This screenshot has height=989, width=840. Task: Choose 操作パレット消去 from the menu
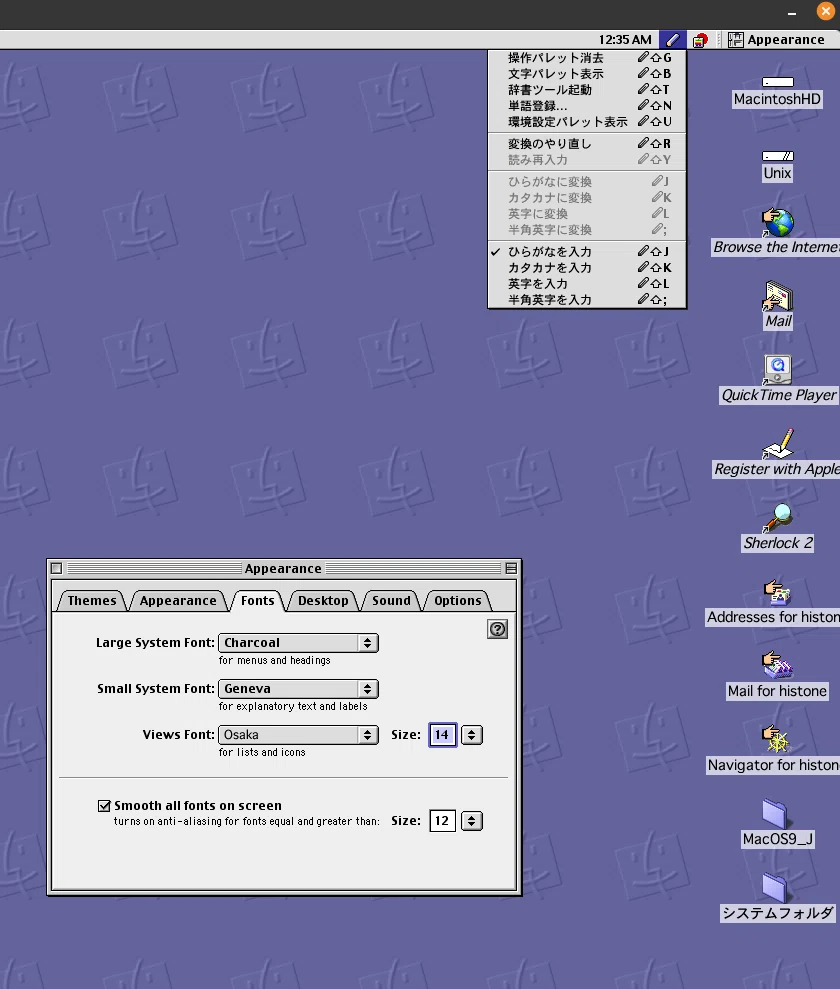[x=587, y=57]
